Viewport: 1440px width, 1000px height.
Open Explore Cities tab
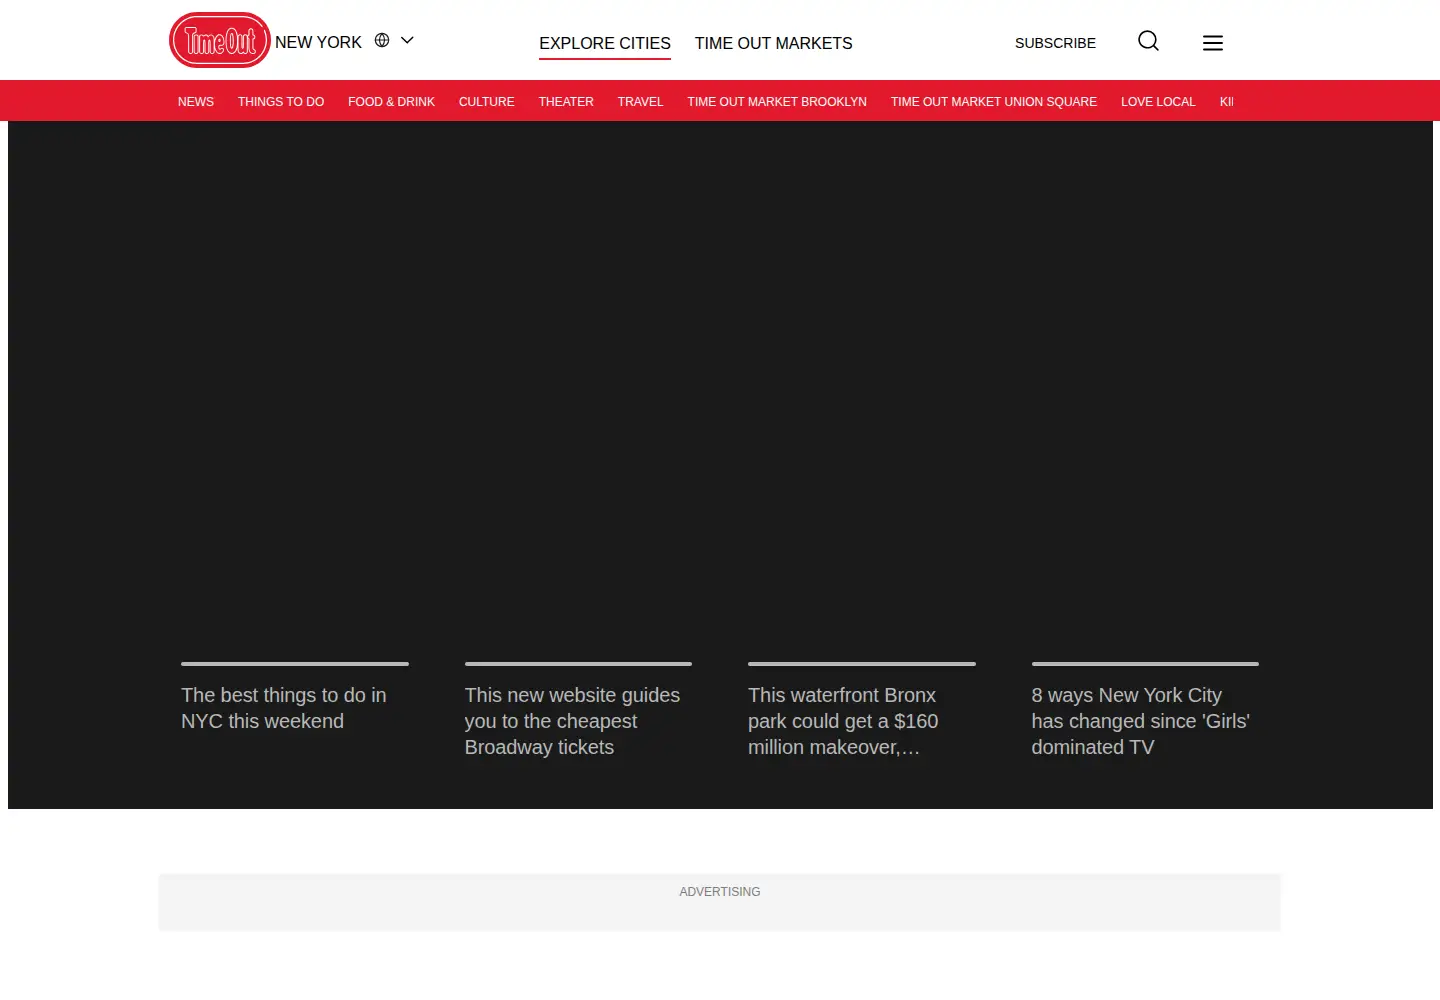pyautogui.click(x=605, y=43)
